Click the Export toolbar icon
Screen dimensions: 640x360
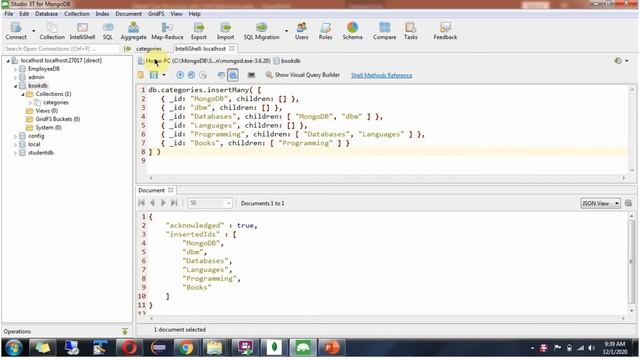pyautogui.click(x=199, y=31)
